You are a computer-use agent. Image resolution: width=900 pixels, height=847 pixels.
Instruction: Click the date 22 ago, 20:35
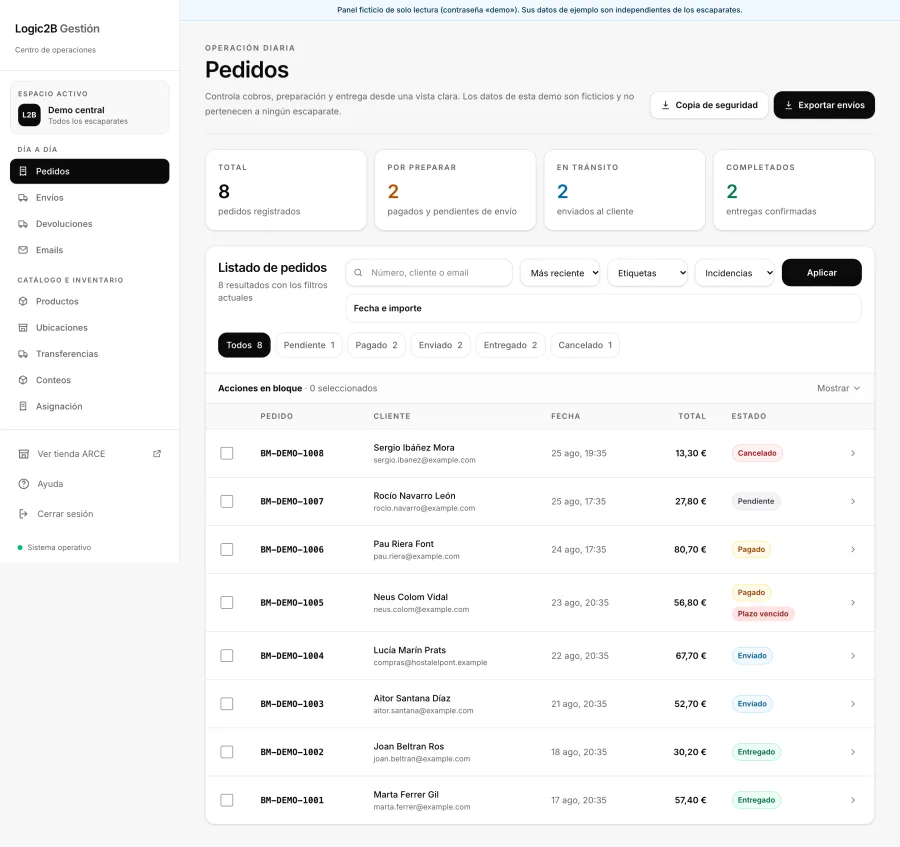pos(580,655)
